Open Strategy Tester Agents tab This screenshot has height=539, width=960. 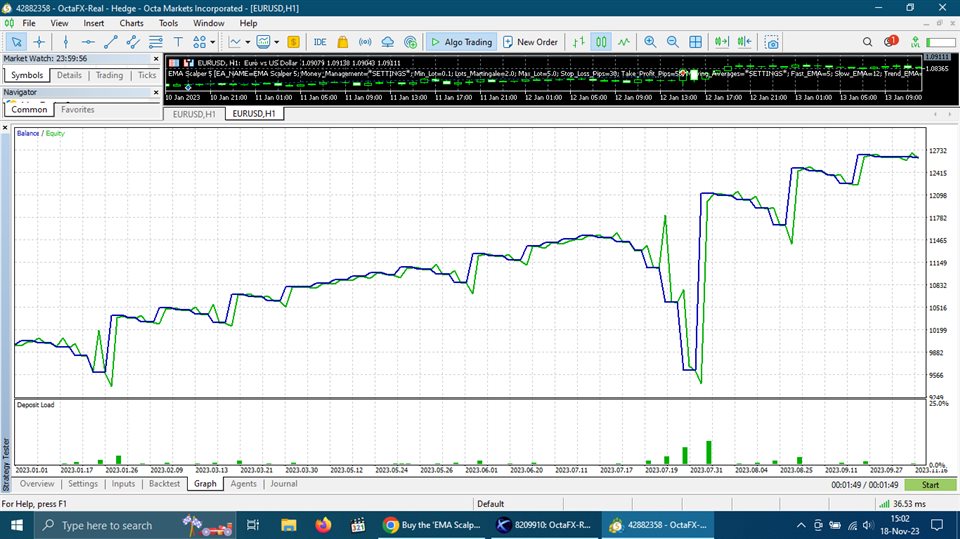243,484
